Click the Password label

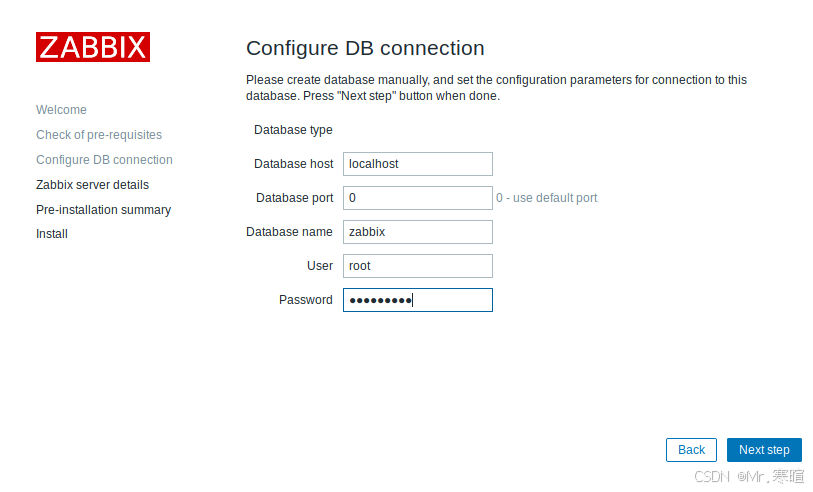click(306, 300)
